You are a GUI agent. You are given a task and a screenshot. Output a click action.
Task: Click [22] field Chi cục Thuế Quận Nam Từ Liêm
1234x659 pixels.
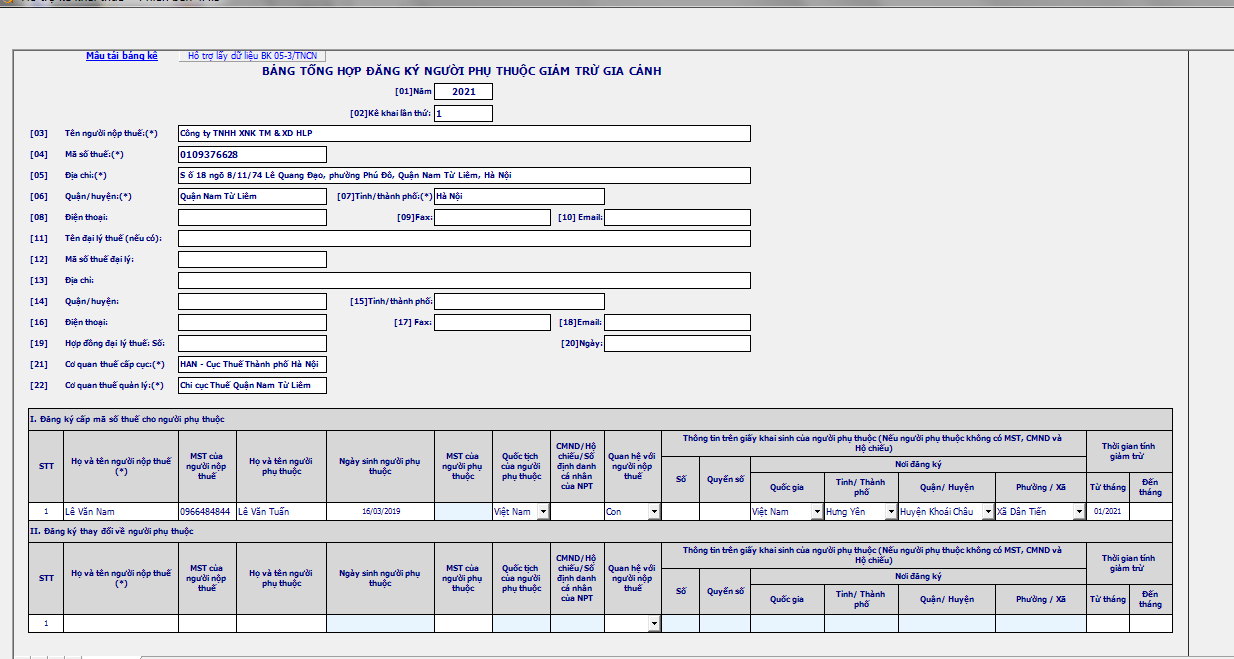252,385
